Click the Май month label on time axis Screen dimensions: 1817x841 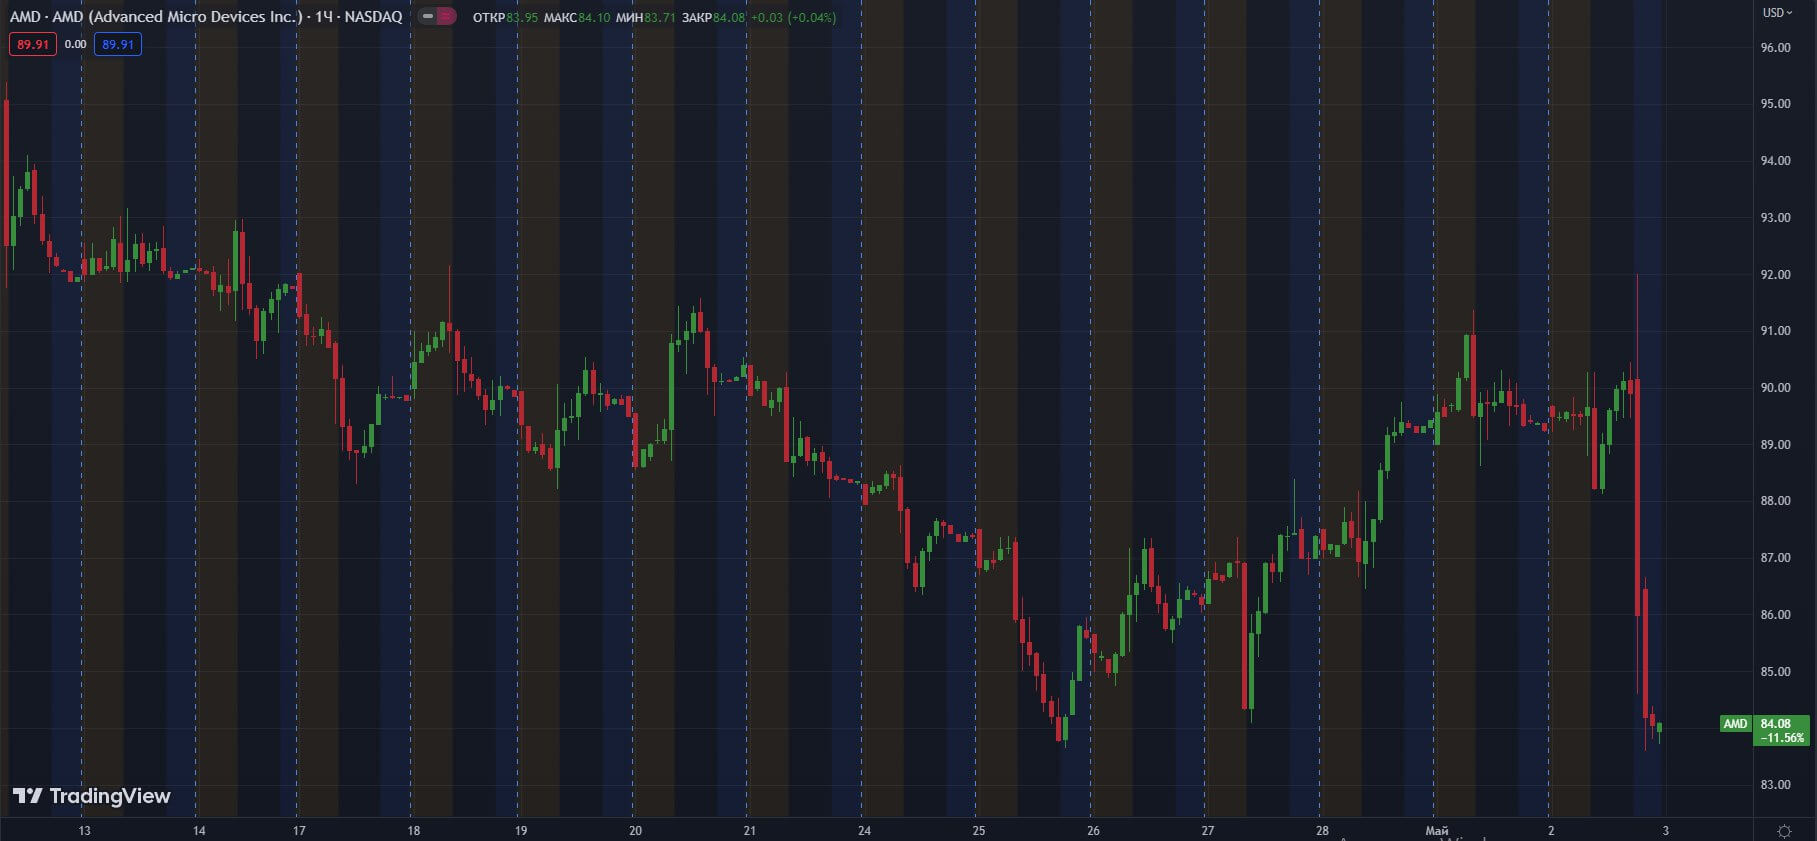click(1436, 830)
